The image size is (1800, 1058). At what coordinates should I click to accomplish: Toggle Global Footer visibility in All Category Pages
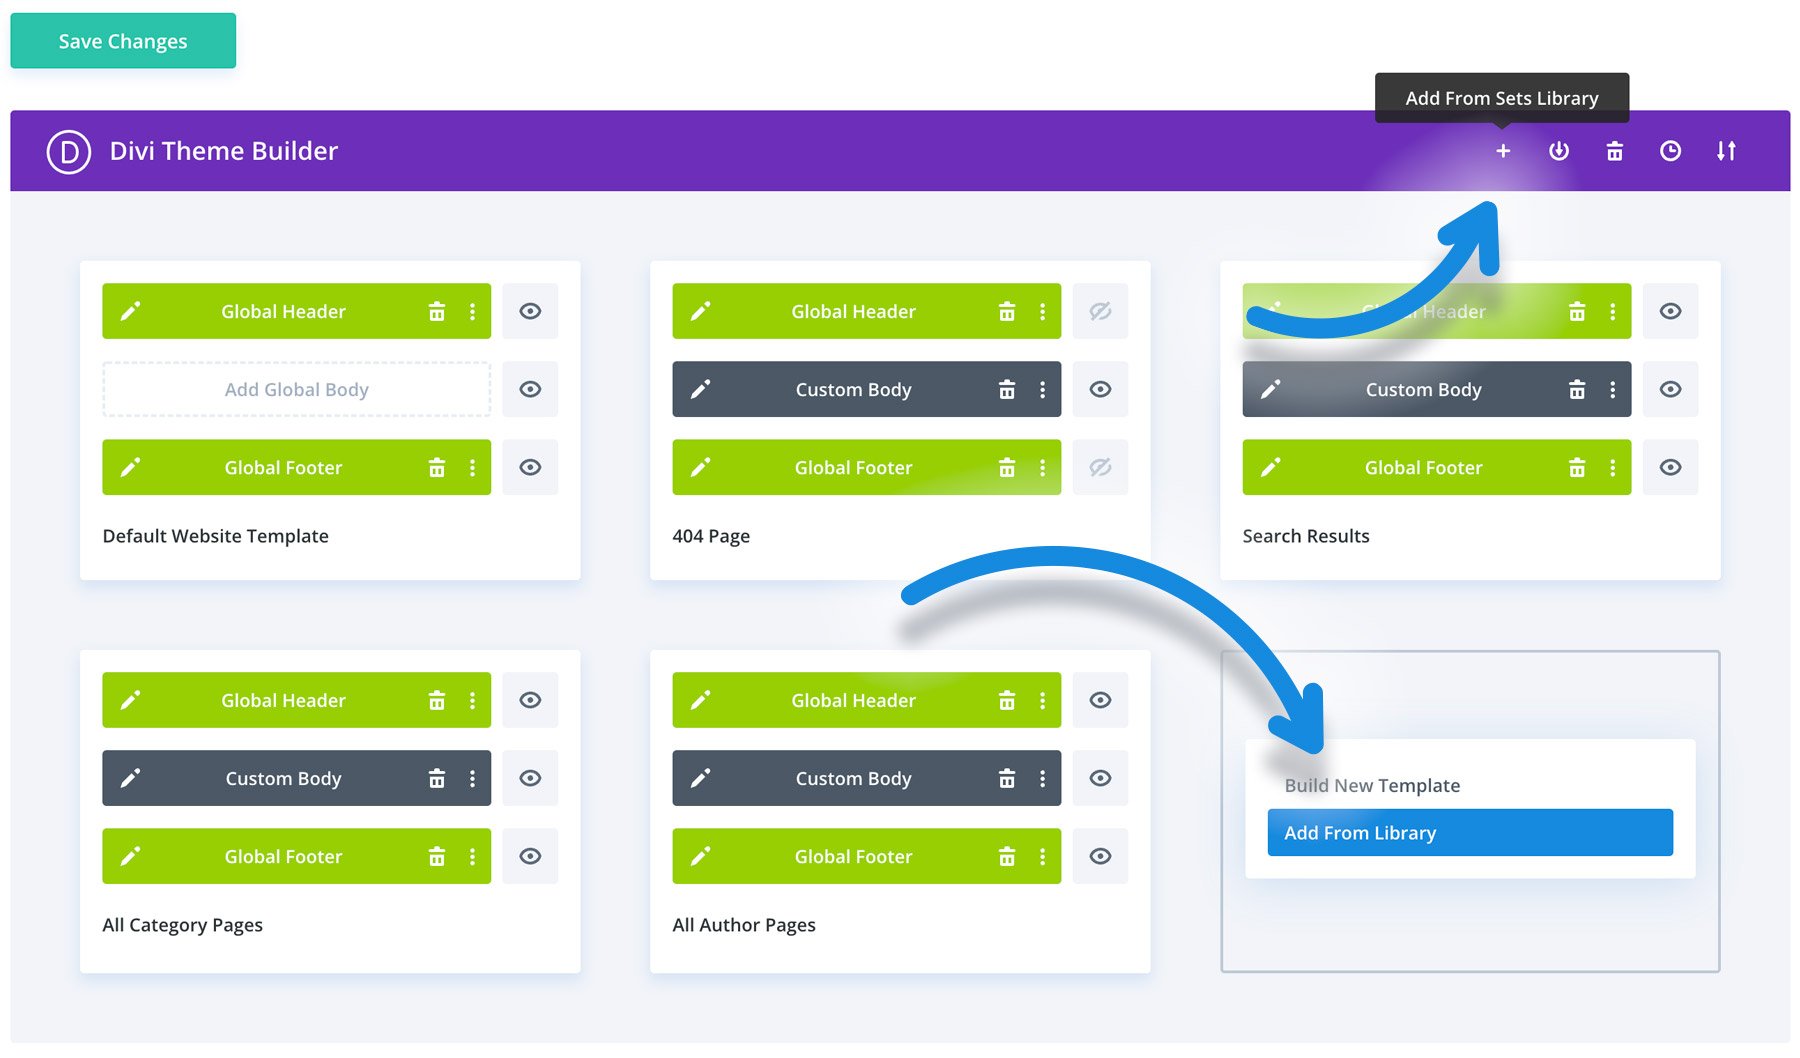click(x=530, y=856)
